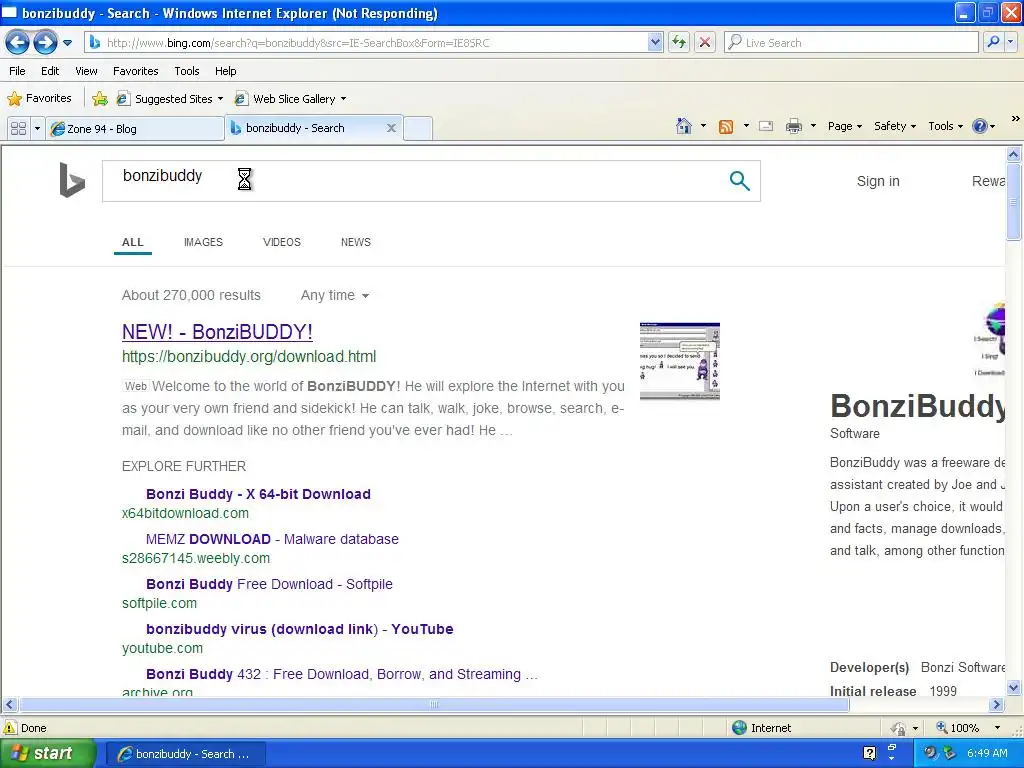Open the Tools command bar menu

click(x=945, y=126)
